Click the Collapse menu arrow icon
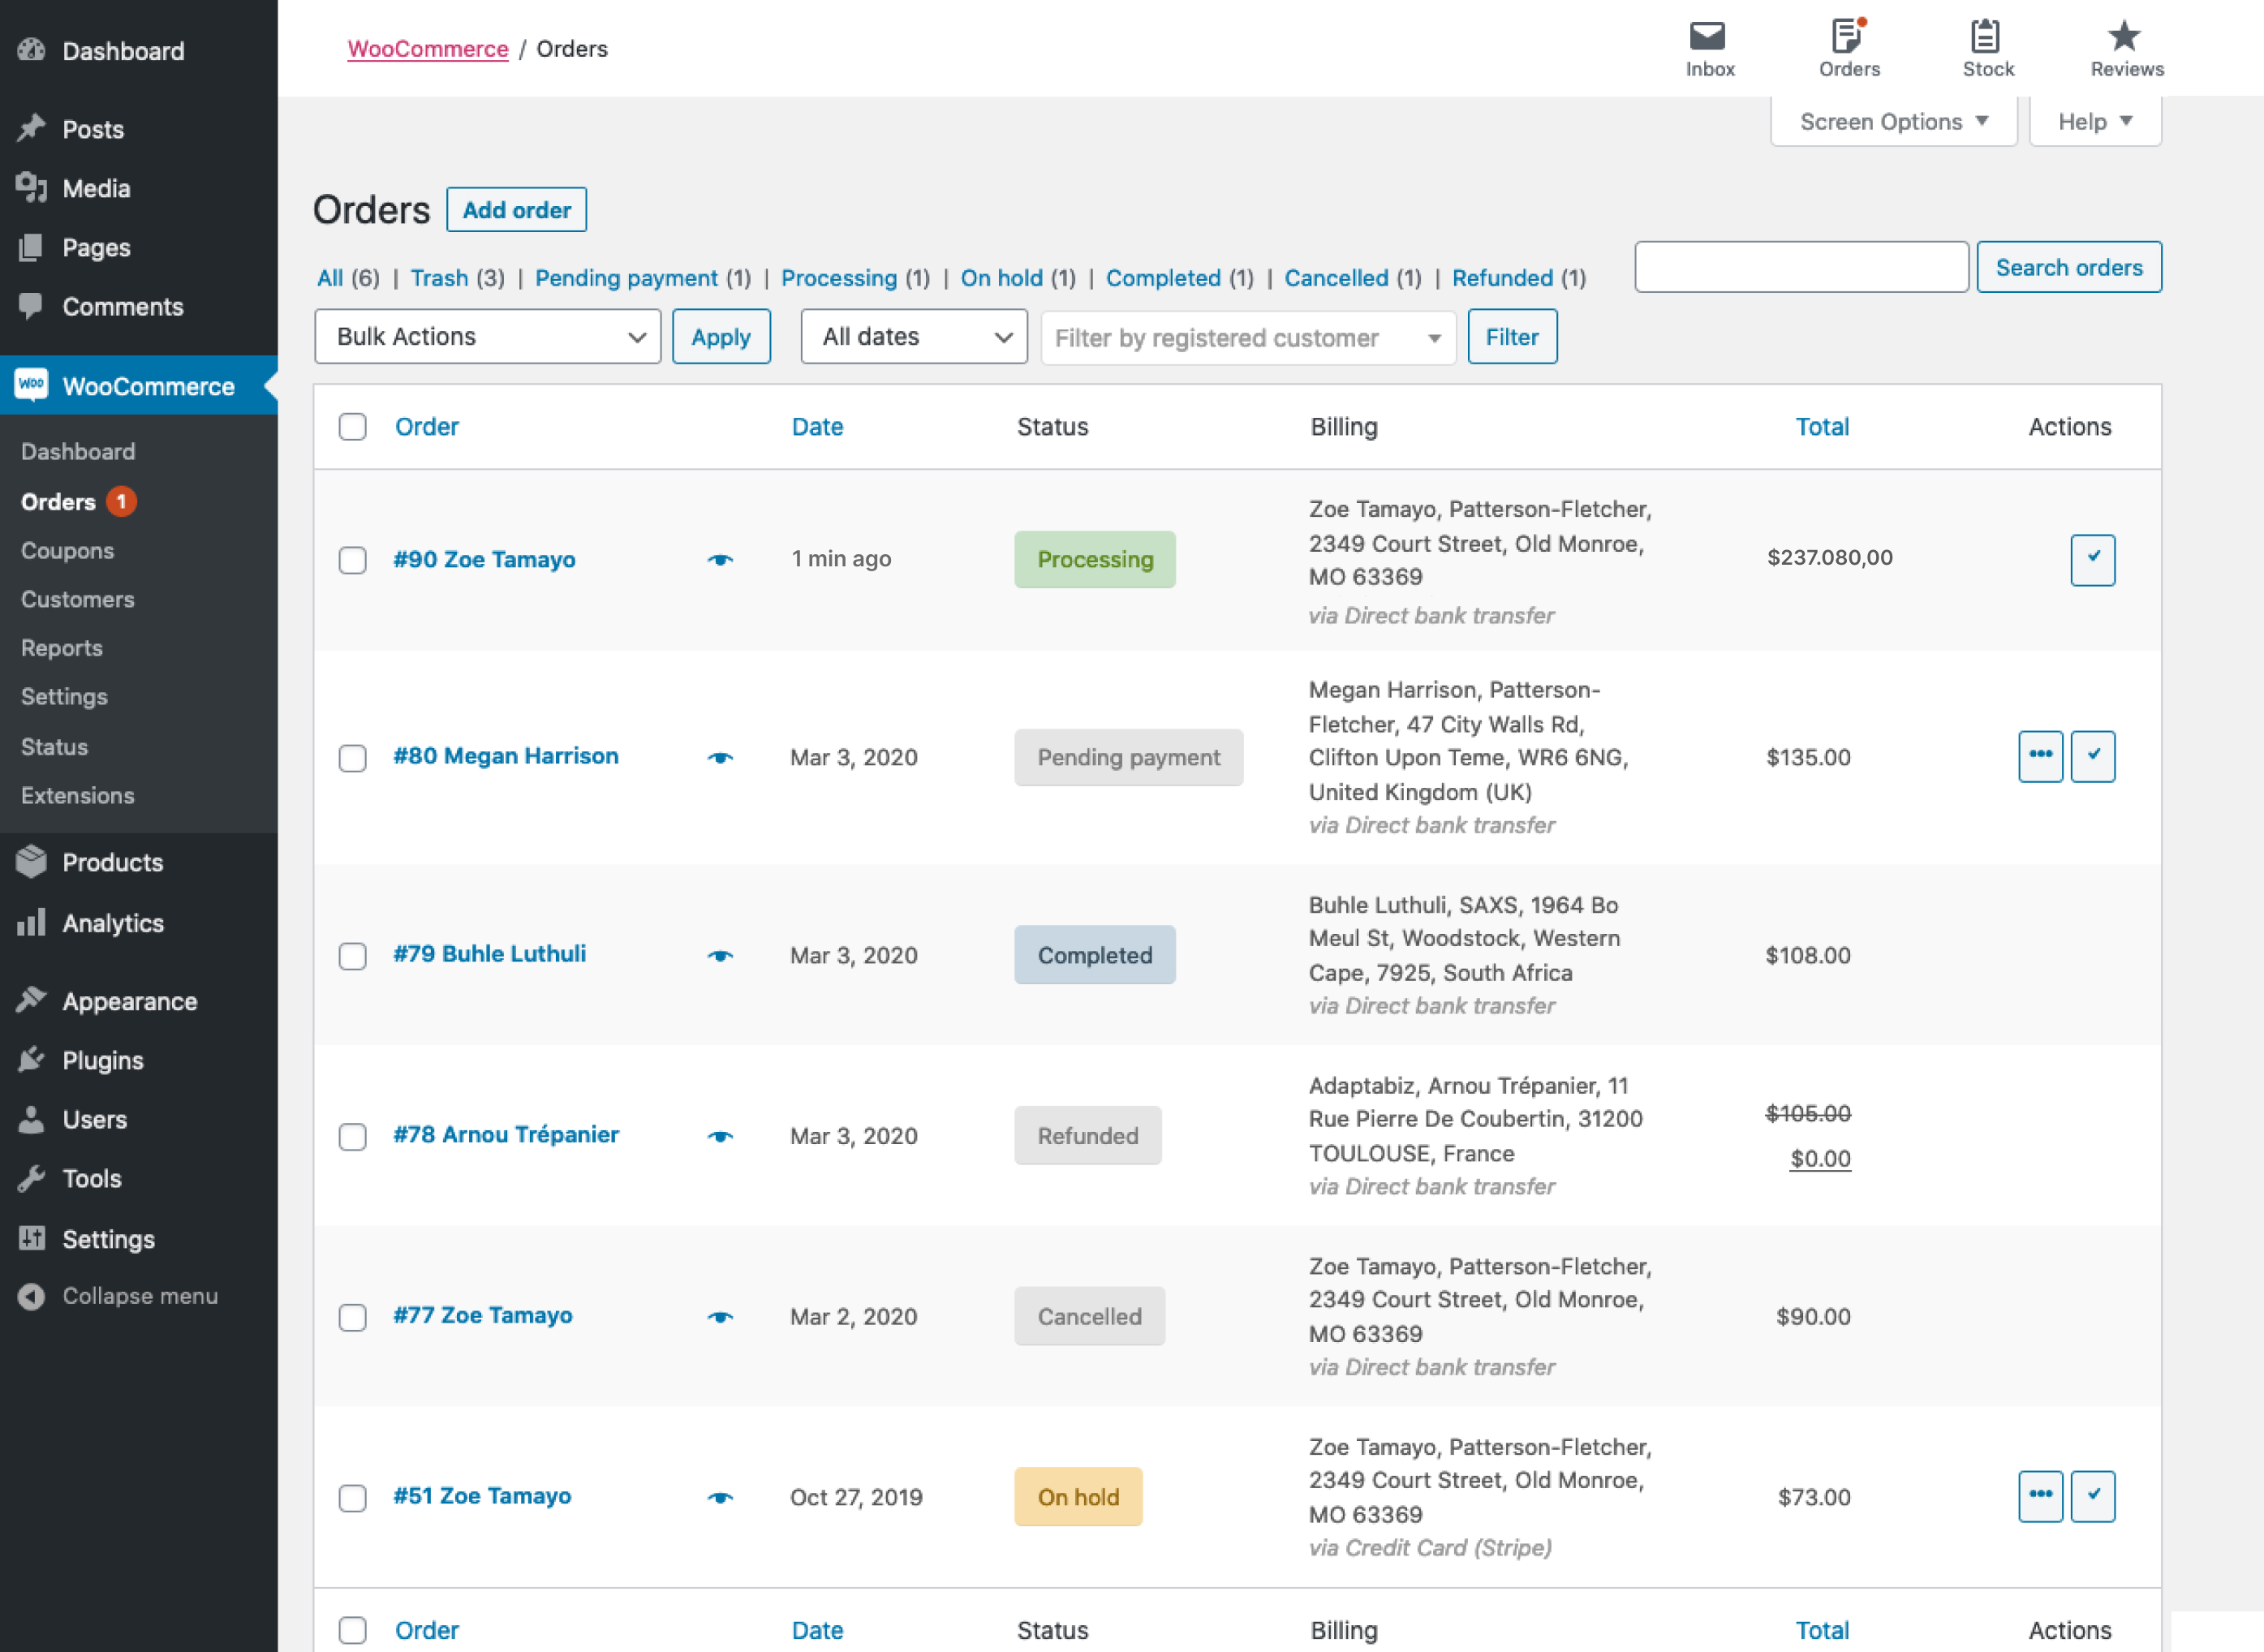2264x1652 pixels. pos(31,1296)
